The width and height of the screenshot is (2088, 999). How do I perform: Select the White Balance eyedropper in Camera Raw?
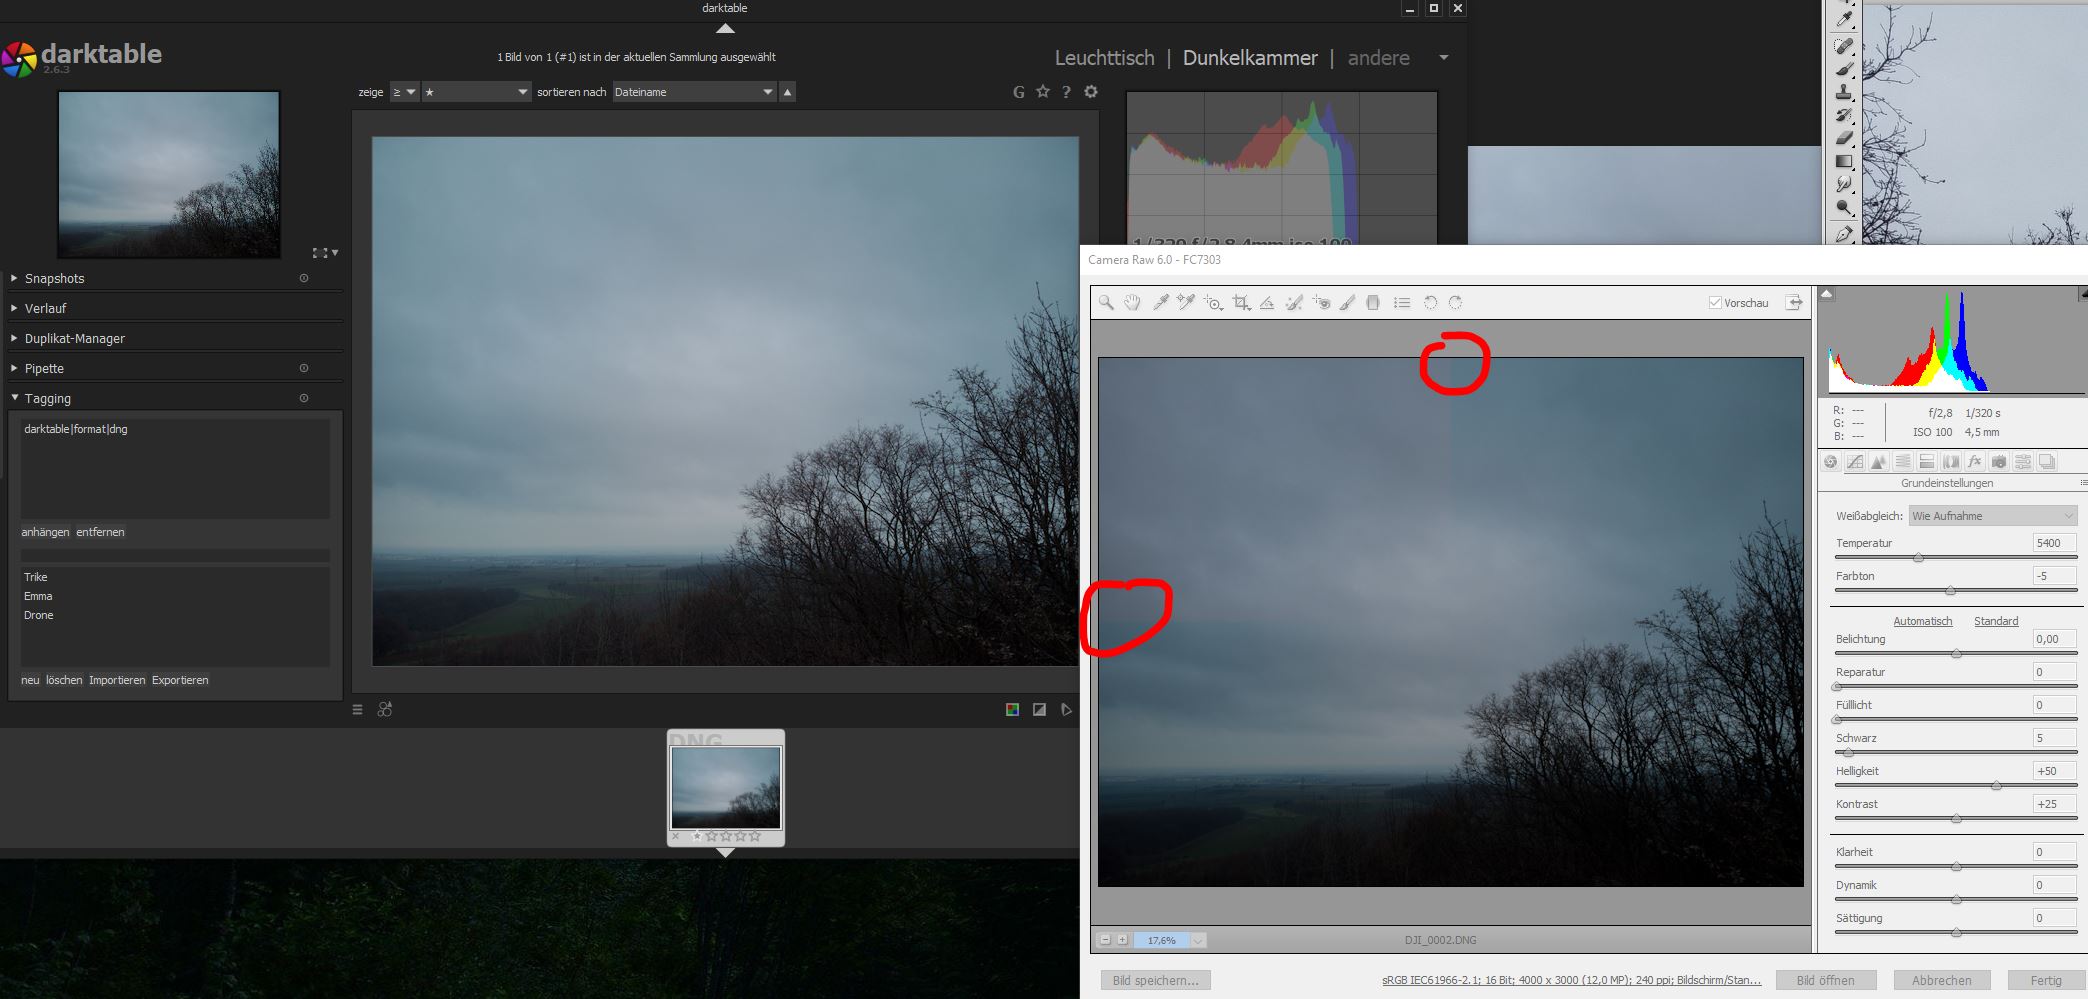click(1160, 302)
